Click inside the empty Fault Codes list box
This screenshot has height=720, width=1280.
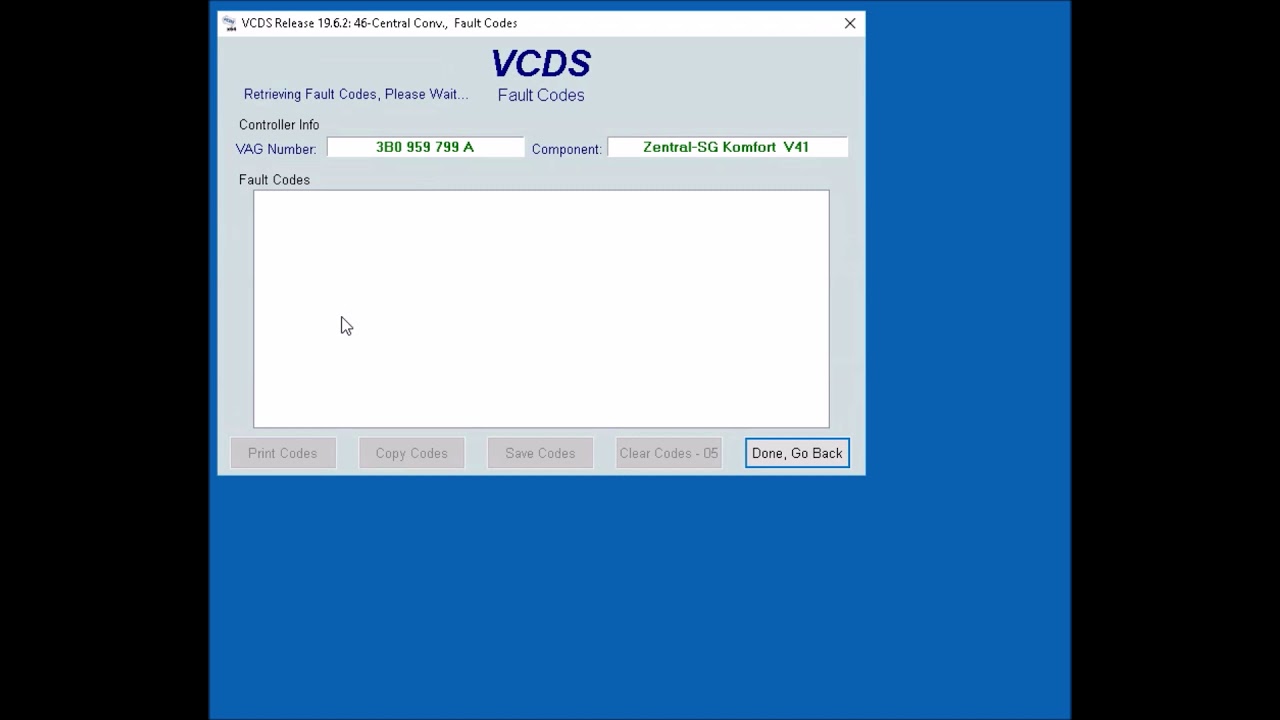pos(541,309)
